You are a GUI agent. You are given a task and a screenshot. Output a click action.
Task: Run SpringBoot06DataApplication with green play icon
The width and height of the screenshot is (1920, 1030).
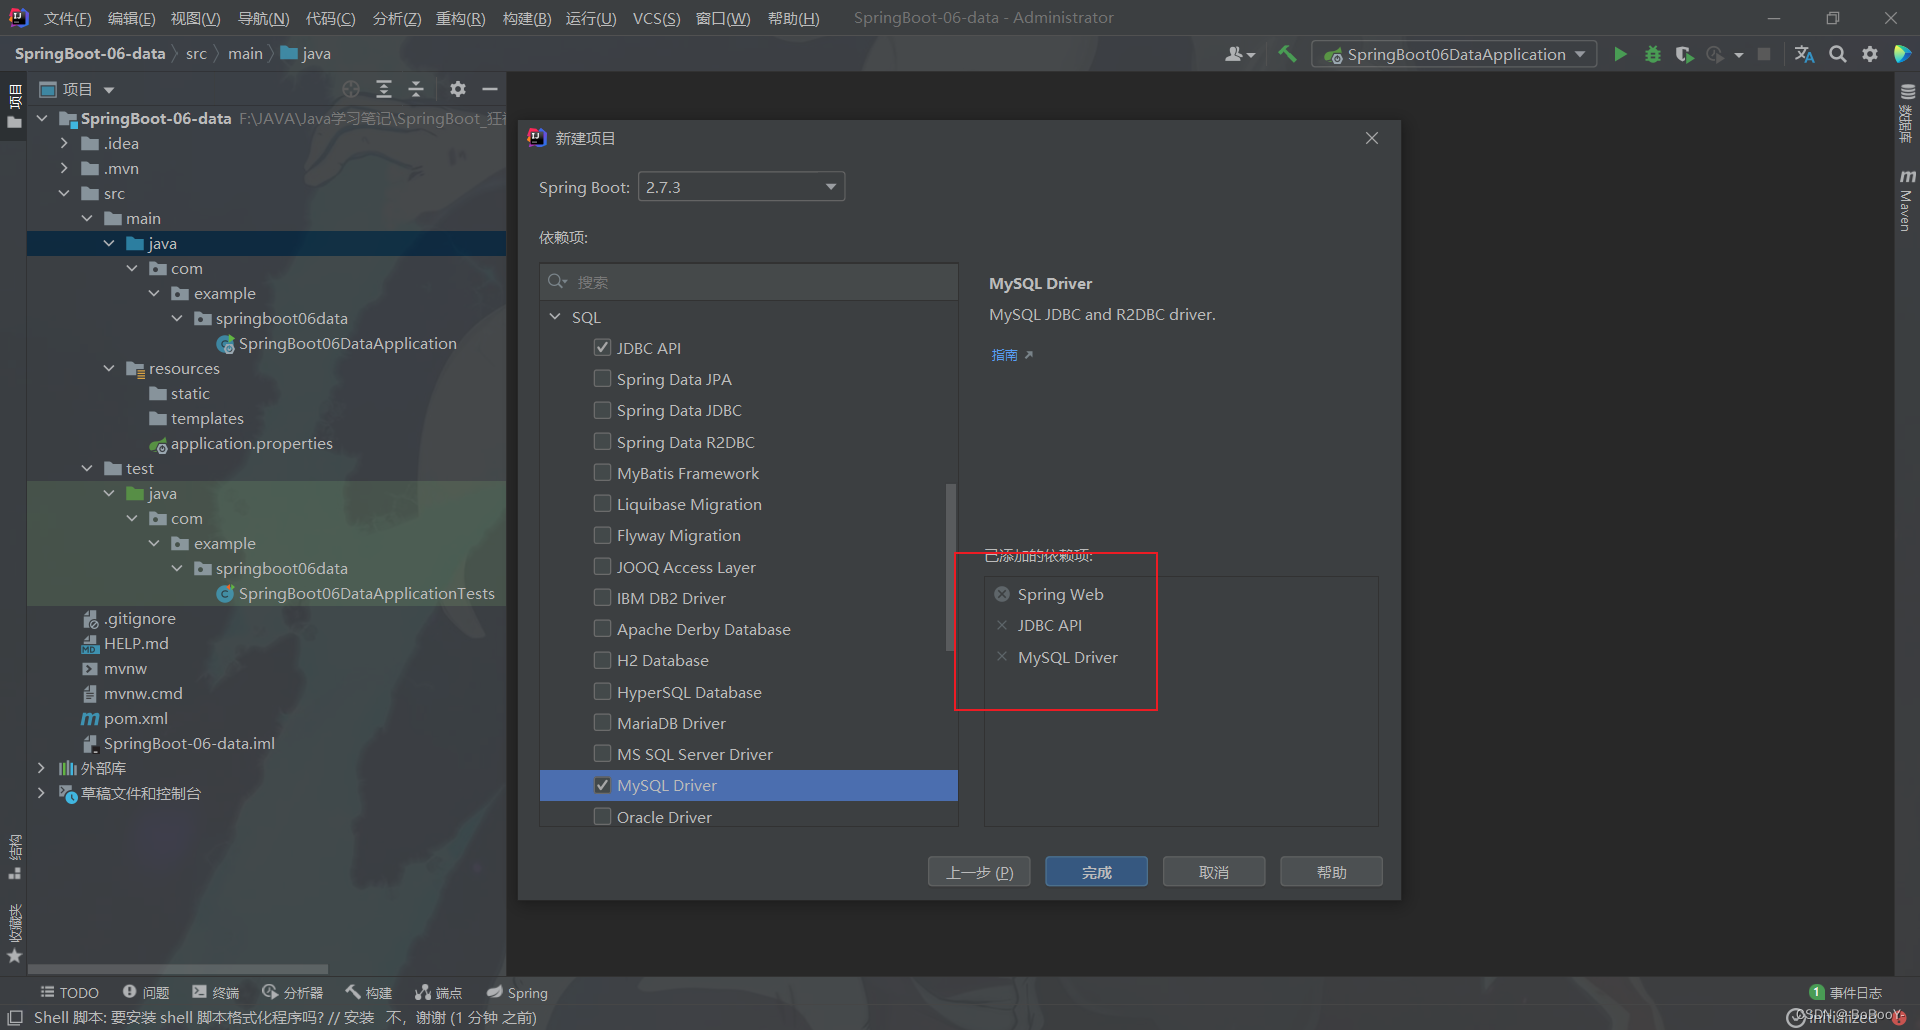pos(1620,54)
